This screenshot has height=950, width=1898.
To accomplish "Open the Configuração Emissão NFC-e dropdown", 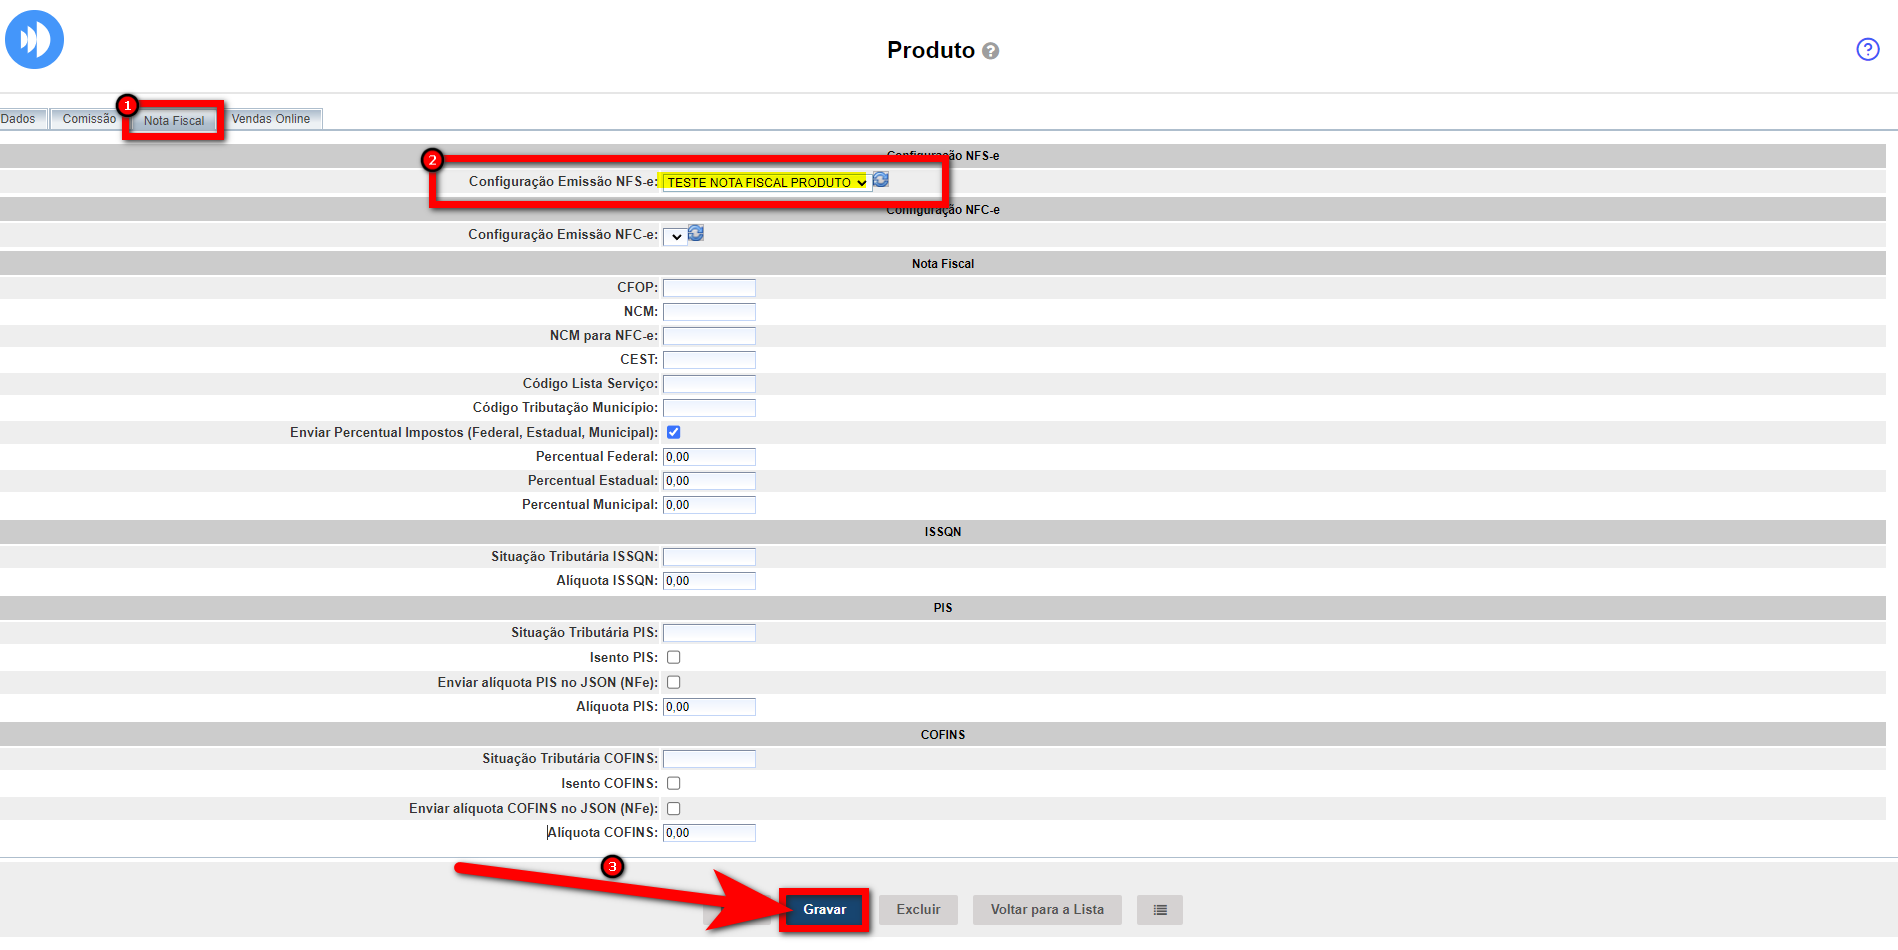I will point(674,236).
